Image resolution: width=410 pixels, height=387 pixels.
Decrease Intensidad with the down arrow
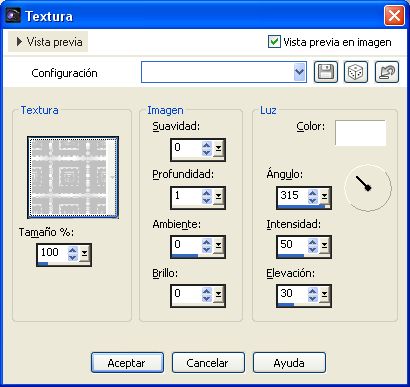[x=313, y=250]
